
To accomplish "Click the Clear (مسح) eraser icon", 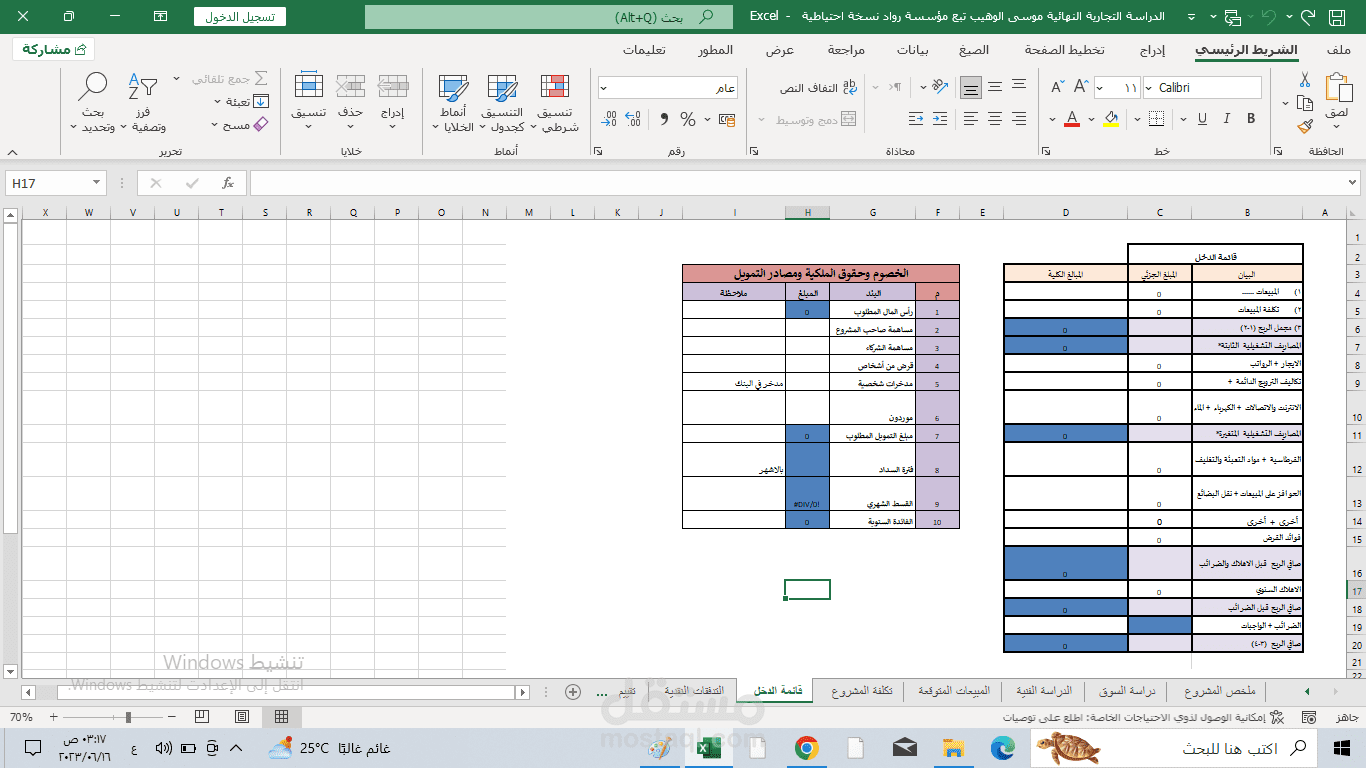I will coord(261,125).
